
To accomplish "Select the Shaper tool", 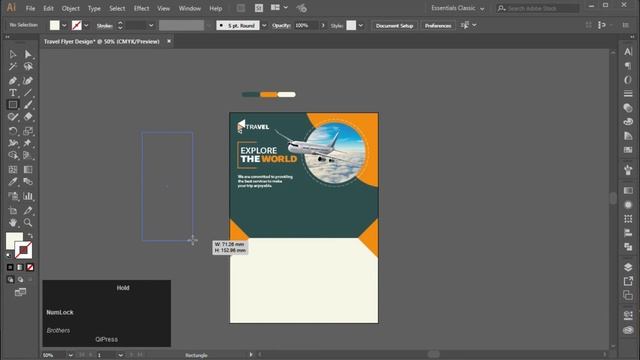I will (x=13, y=117).
